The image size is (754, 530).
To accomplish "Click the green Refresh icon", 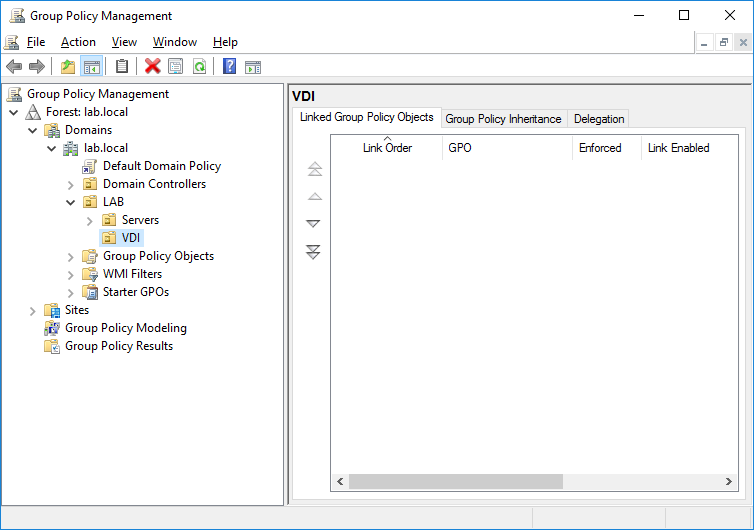I will (x=200, y=67).
